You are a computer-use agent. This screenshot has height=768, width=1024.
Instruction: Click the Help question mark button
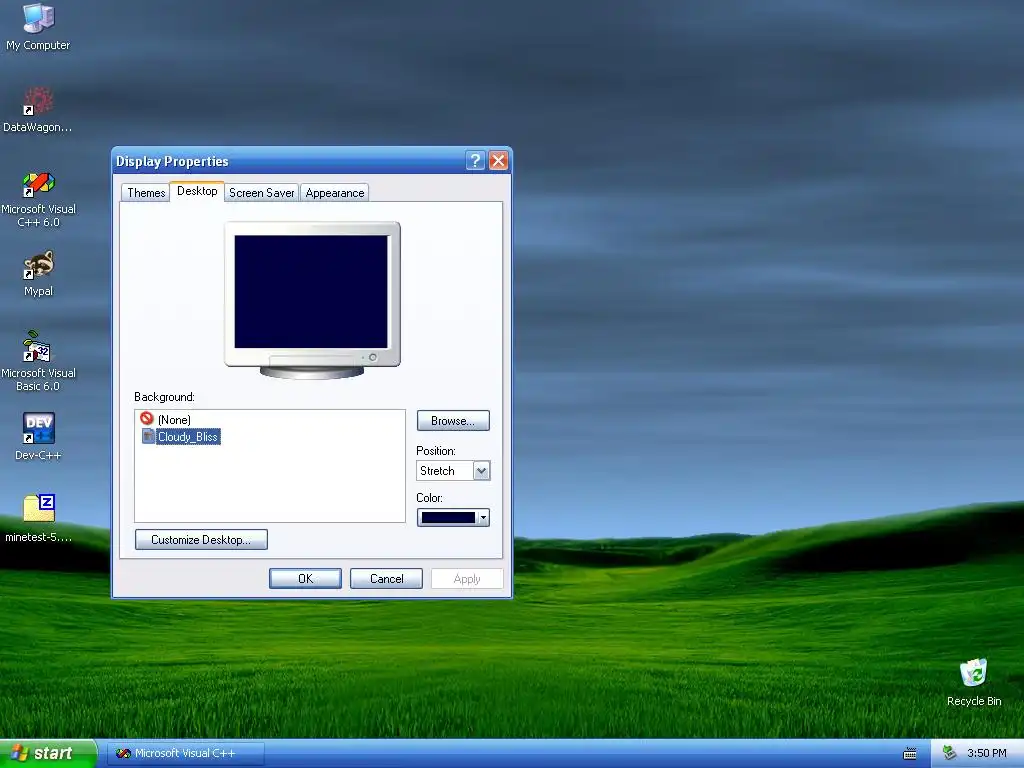click(475, 161)
